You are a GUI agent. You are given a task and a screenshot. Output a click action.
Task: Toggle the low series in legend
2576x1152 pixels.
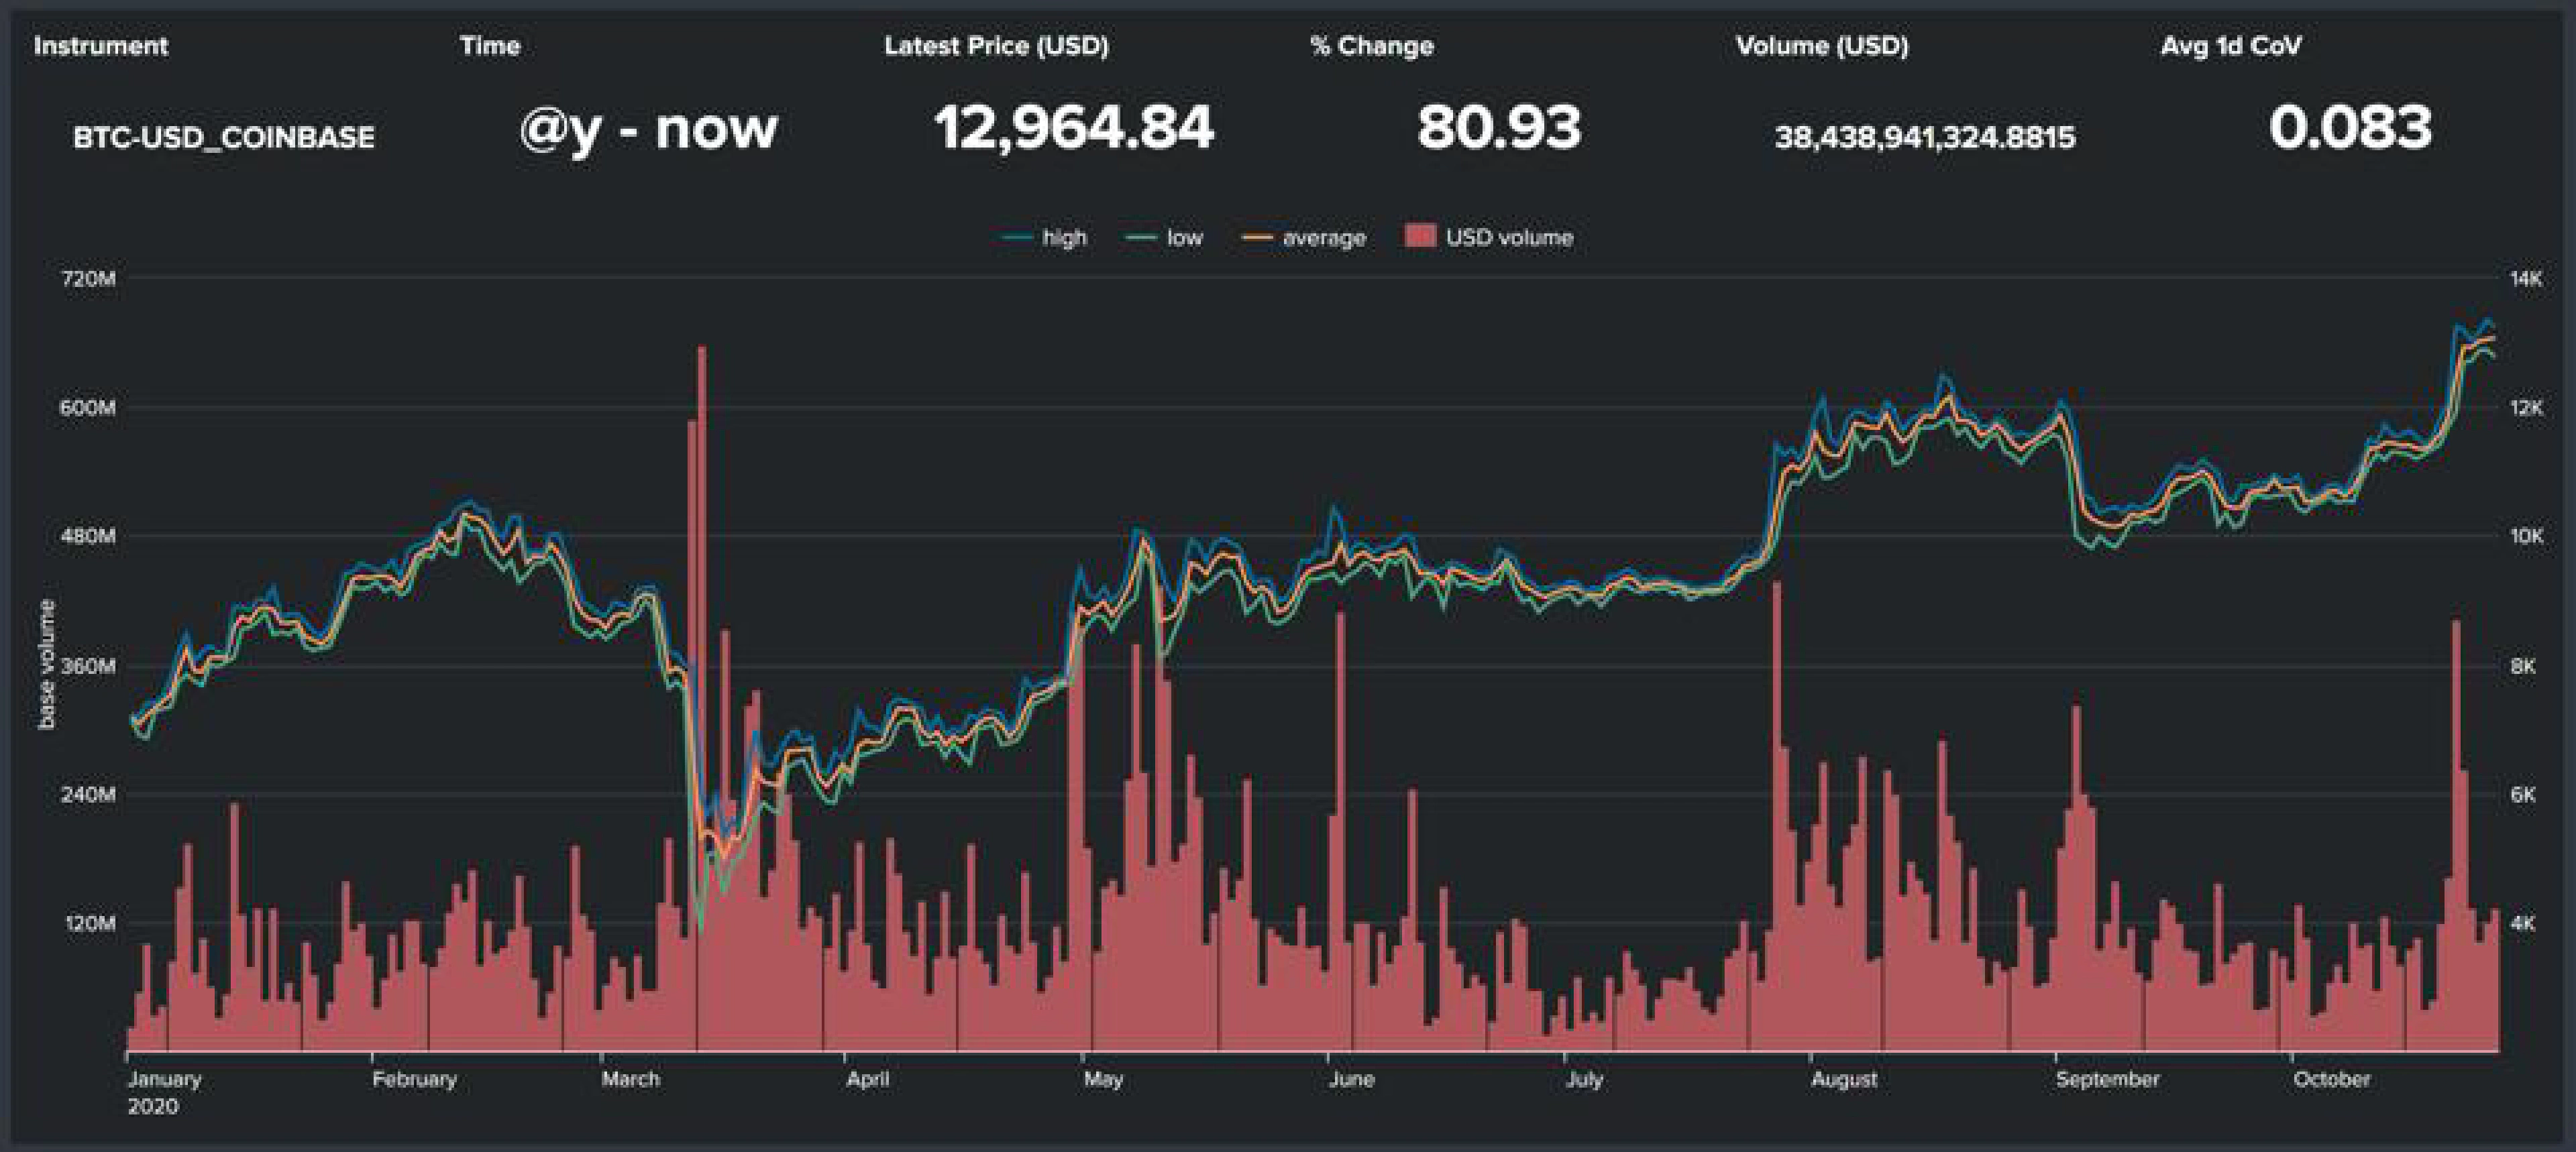(x=1165, y=238)
